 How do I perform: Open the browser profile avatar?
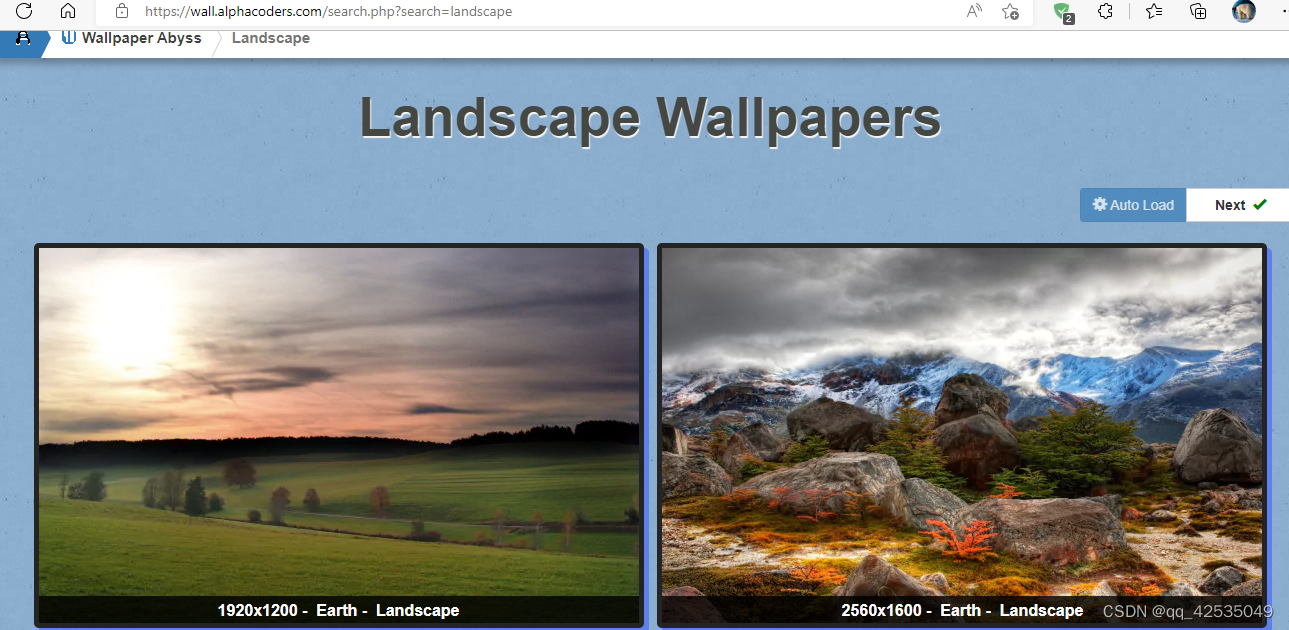tap(1243, 12)
